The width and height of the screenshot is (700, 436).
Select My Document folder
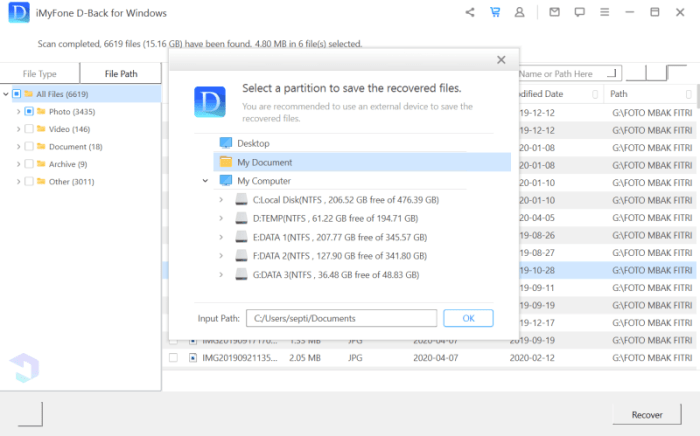pyautogui.click(x=362, y=162)
